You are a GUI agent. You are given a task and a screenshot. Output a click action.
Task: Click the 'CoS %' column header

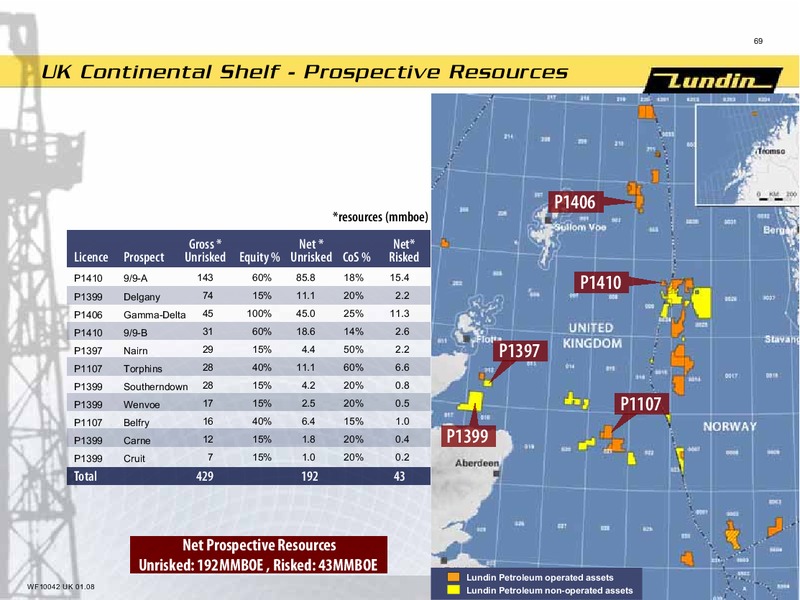357,257
